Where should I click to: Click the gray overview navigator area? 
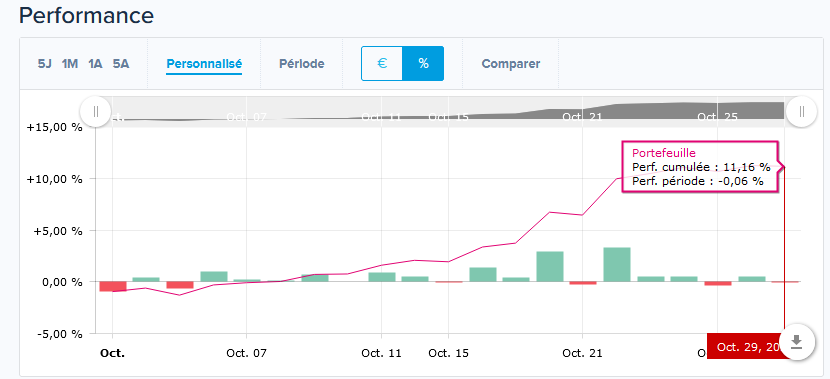click(448, 112)
